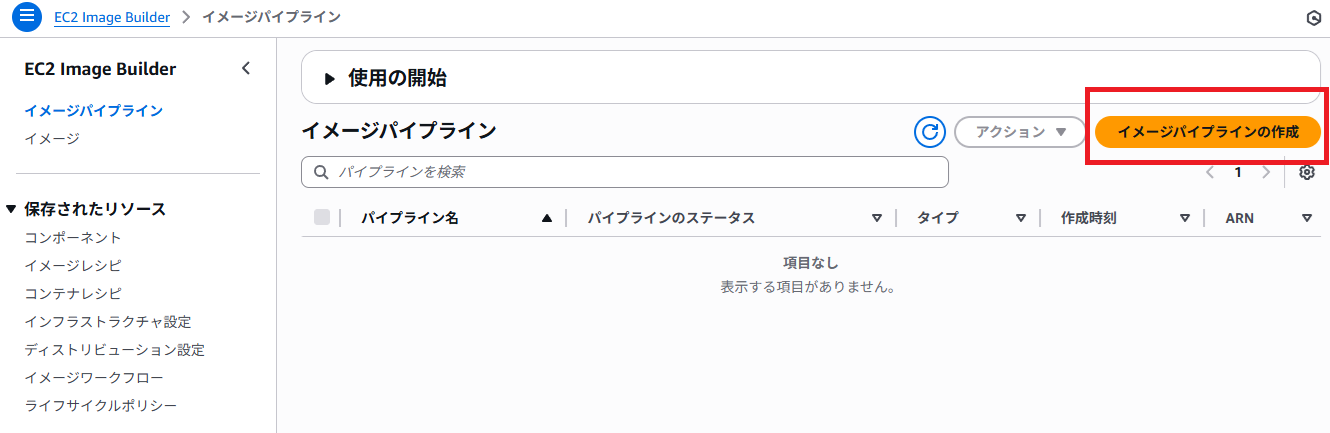The width and height of the screenshot is (1330, 433).
Task: Toggle the select-all pipelines checkbox
Action: pyautogui.click(x=322, y=217)
